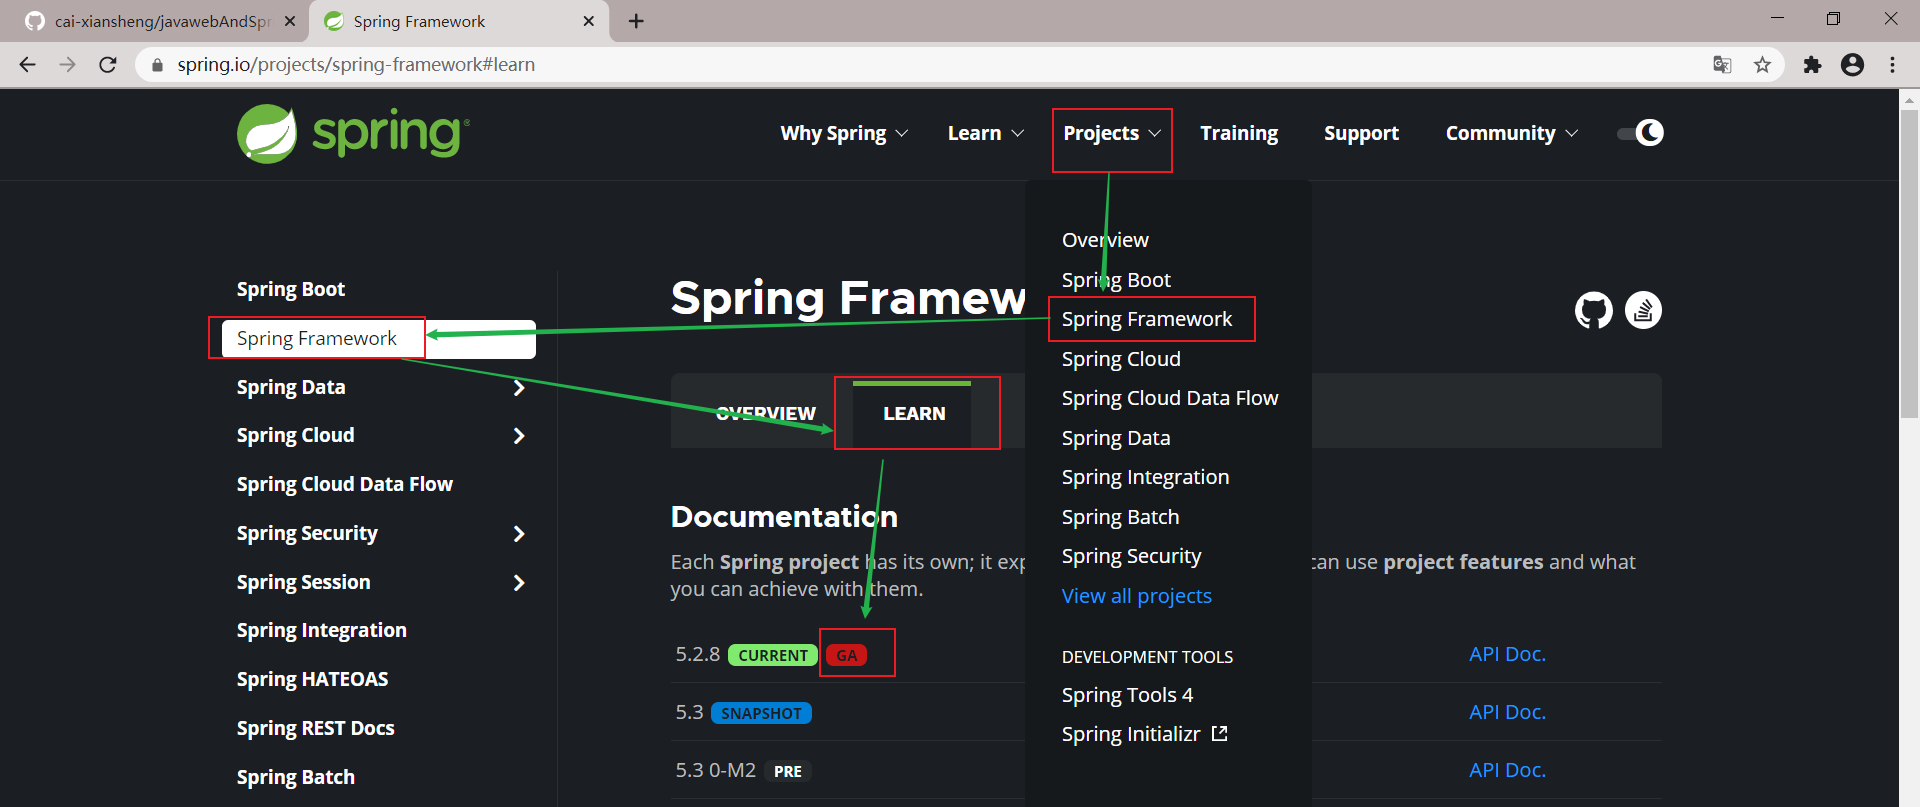
Task: Reload the page
Action: pos(108,65)
